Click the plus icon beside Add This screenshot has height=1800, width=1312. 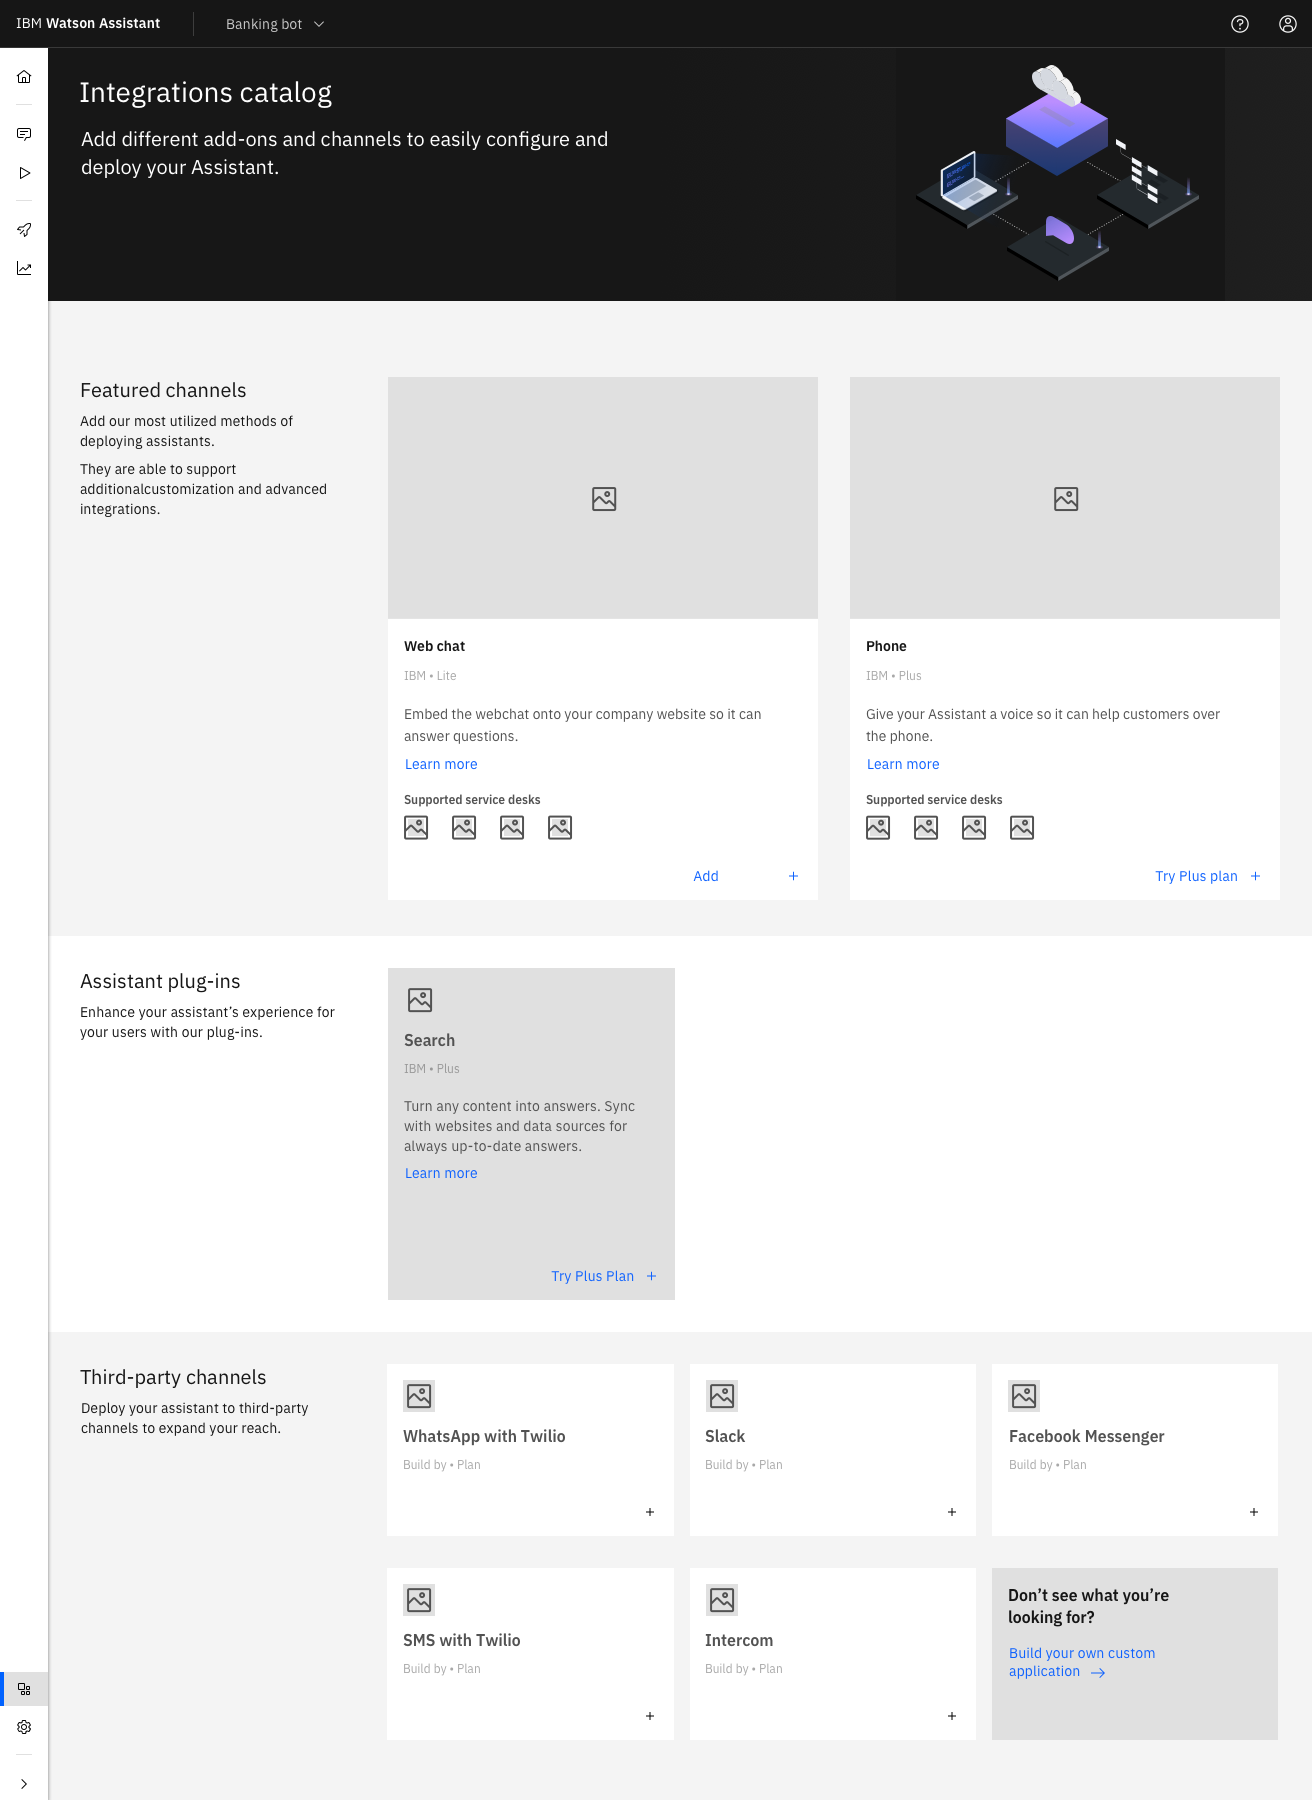(794, 876)
